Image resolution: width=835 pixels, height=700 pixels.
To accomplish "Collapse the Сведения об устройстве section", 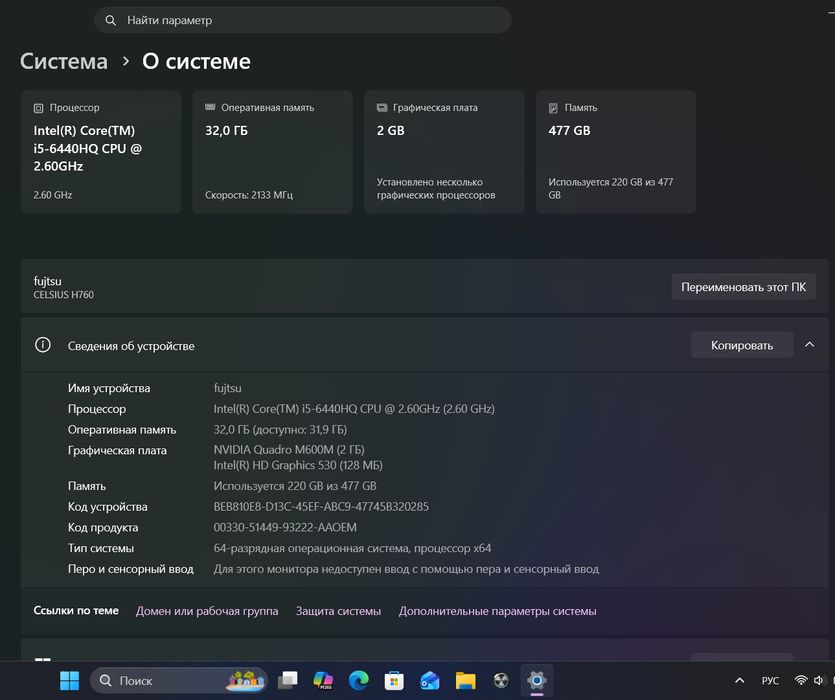I will tap(809, 345).
